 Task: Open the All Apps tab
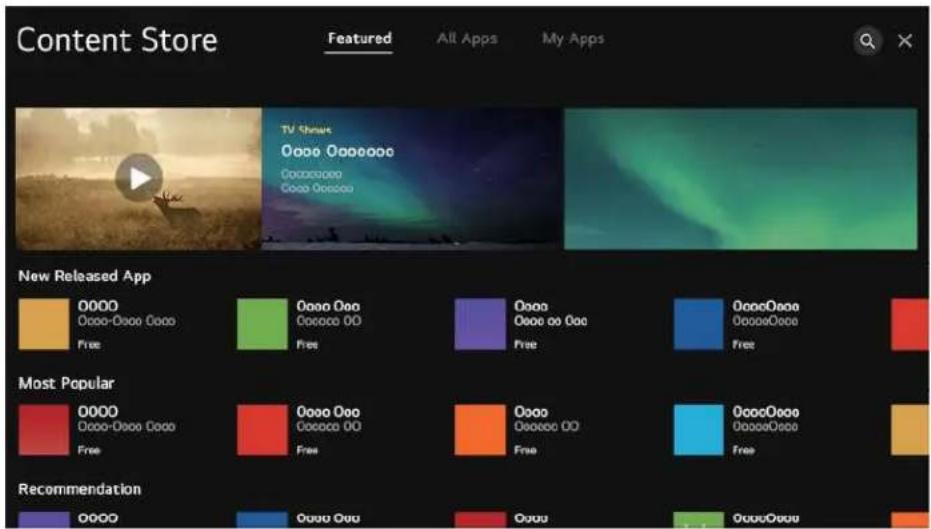click(467, 39)
